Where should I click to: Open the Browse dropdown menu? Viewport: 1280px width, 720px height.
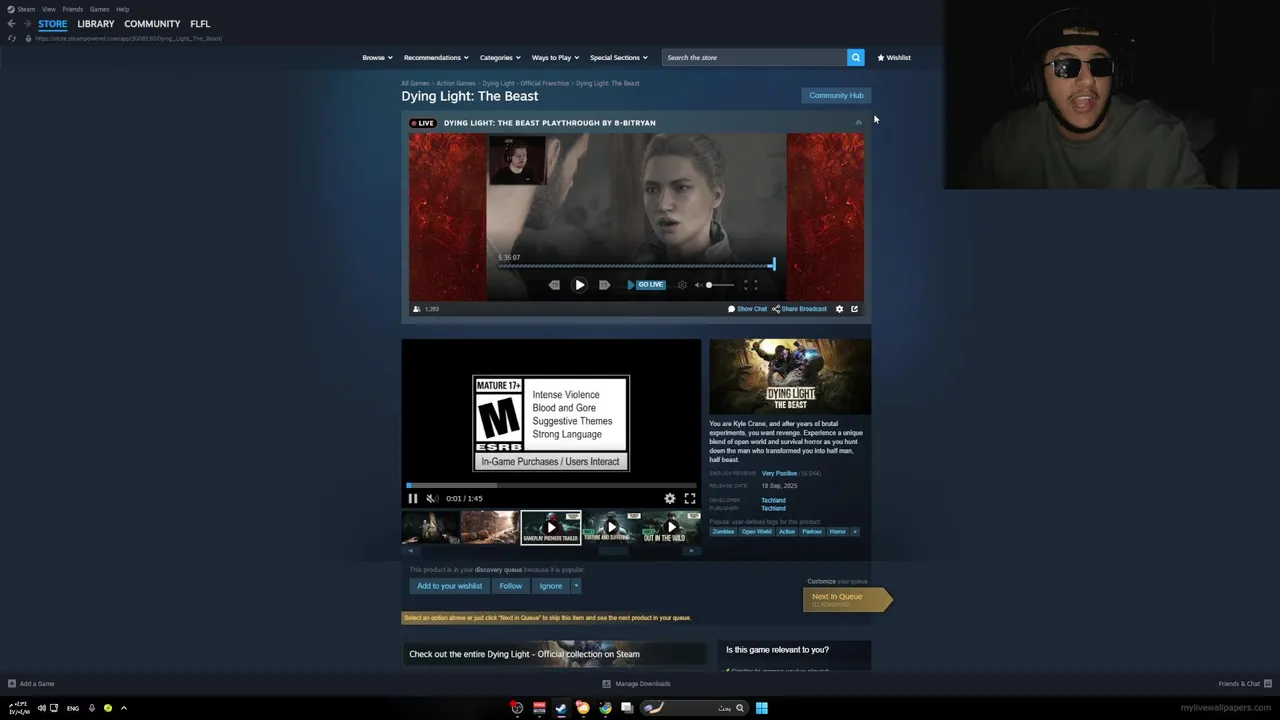(377, 57)
